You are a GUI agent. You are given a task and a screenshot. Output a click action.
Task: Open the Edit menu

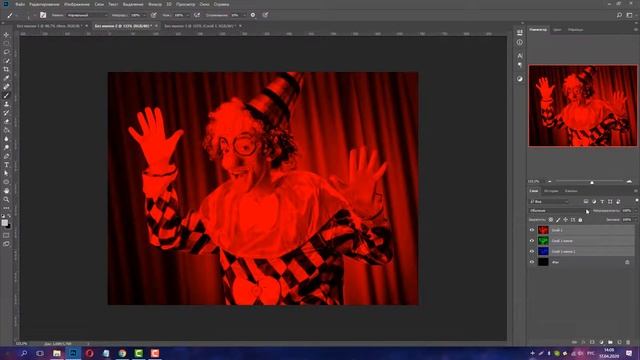(44, 4)
